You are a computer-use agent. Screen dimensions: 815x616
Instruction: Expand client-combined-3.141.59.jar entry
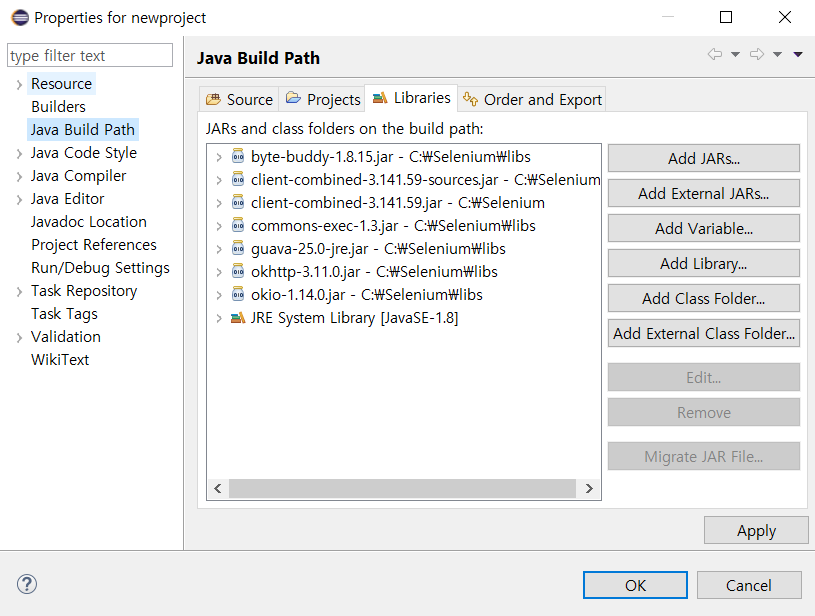(219, 203)
